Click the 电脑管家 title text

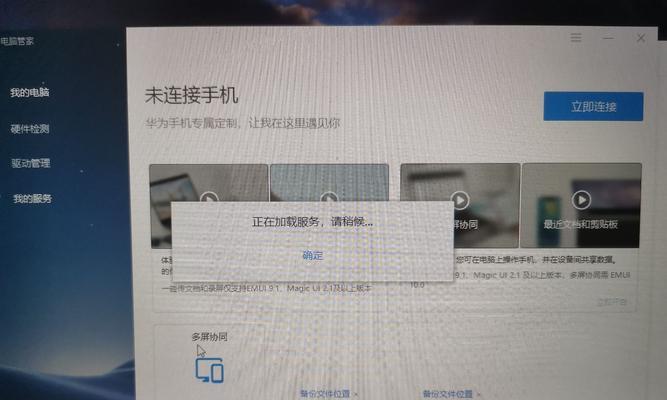click(17, 41)
